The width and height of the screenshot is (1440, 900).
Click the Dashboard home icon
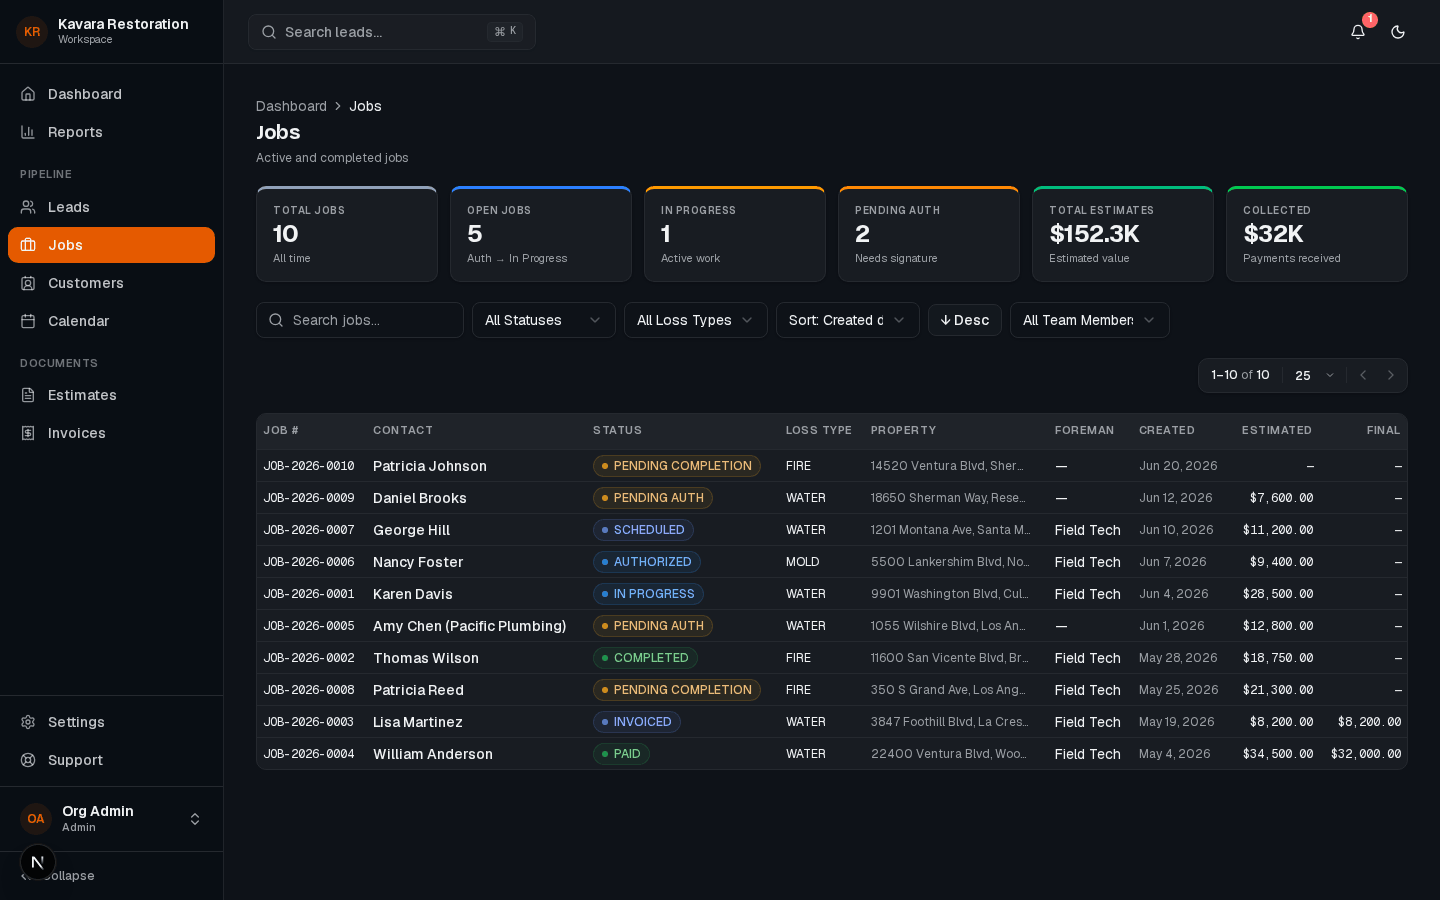coord(28,94)
